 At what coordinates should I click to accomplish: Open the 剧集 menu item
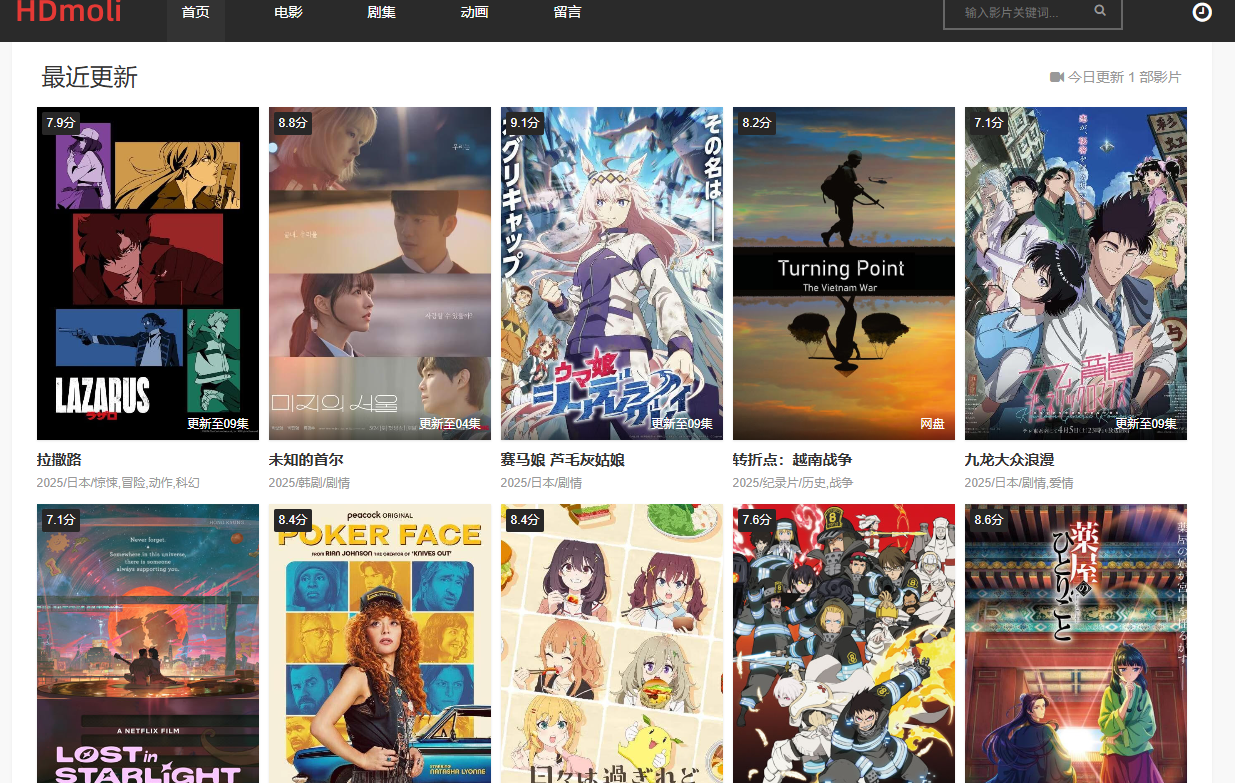pos(381,13)
